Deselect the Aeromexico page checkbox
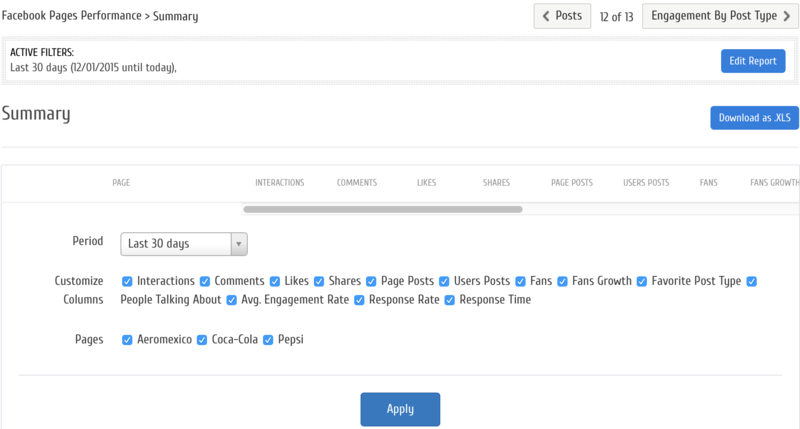This screenshot has height=429, width=800. [x=127, y=340]
